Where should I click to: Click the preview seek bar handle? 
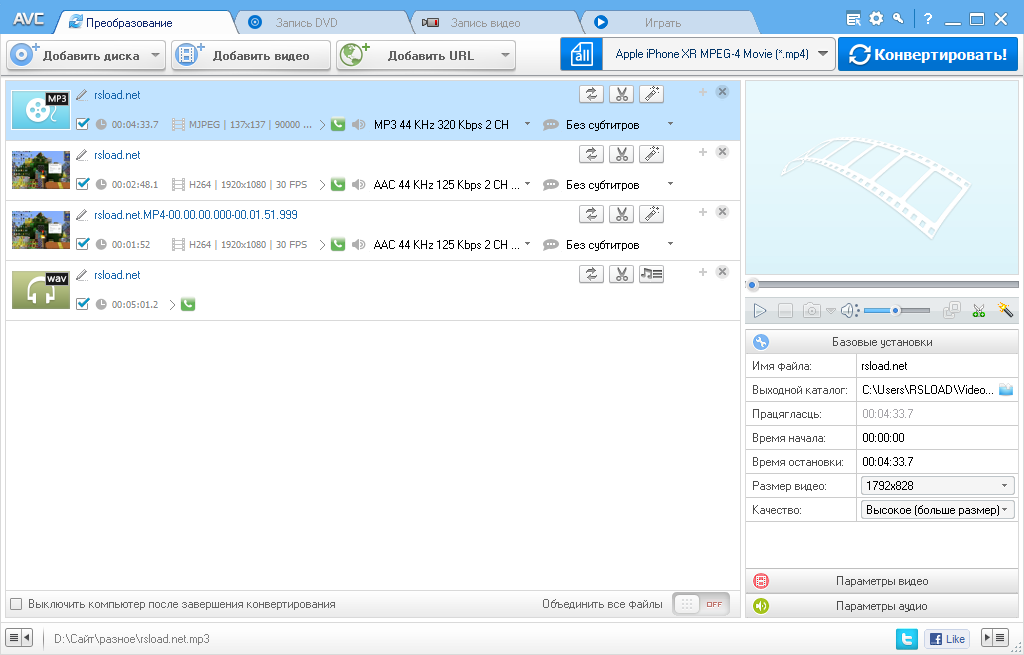tap(752, 285)
